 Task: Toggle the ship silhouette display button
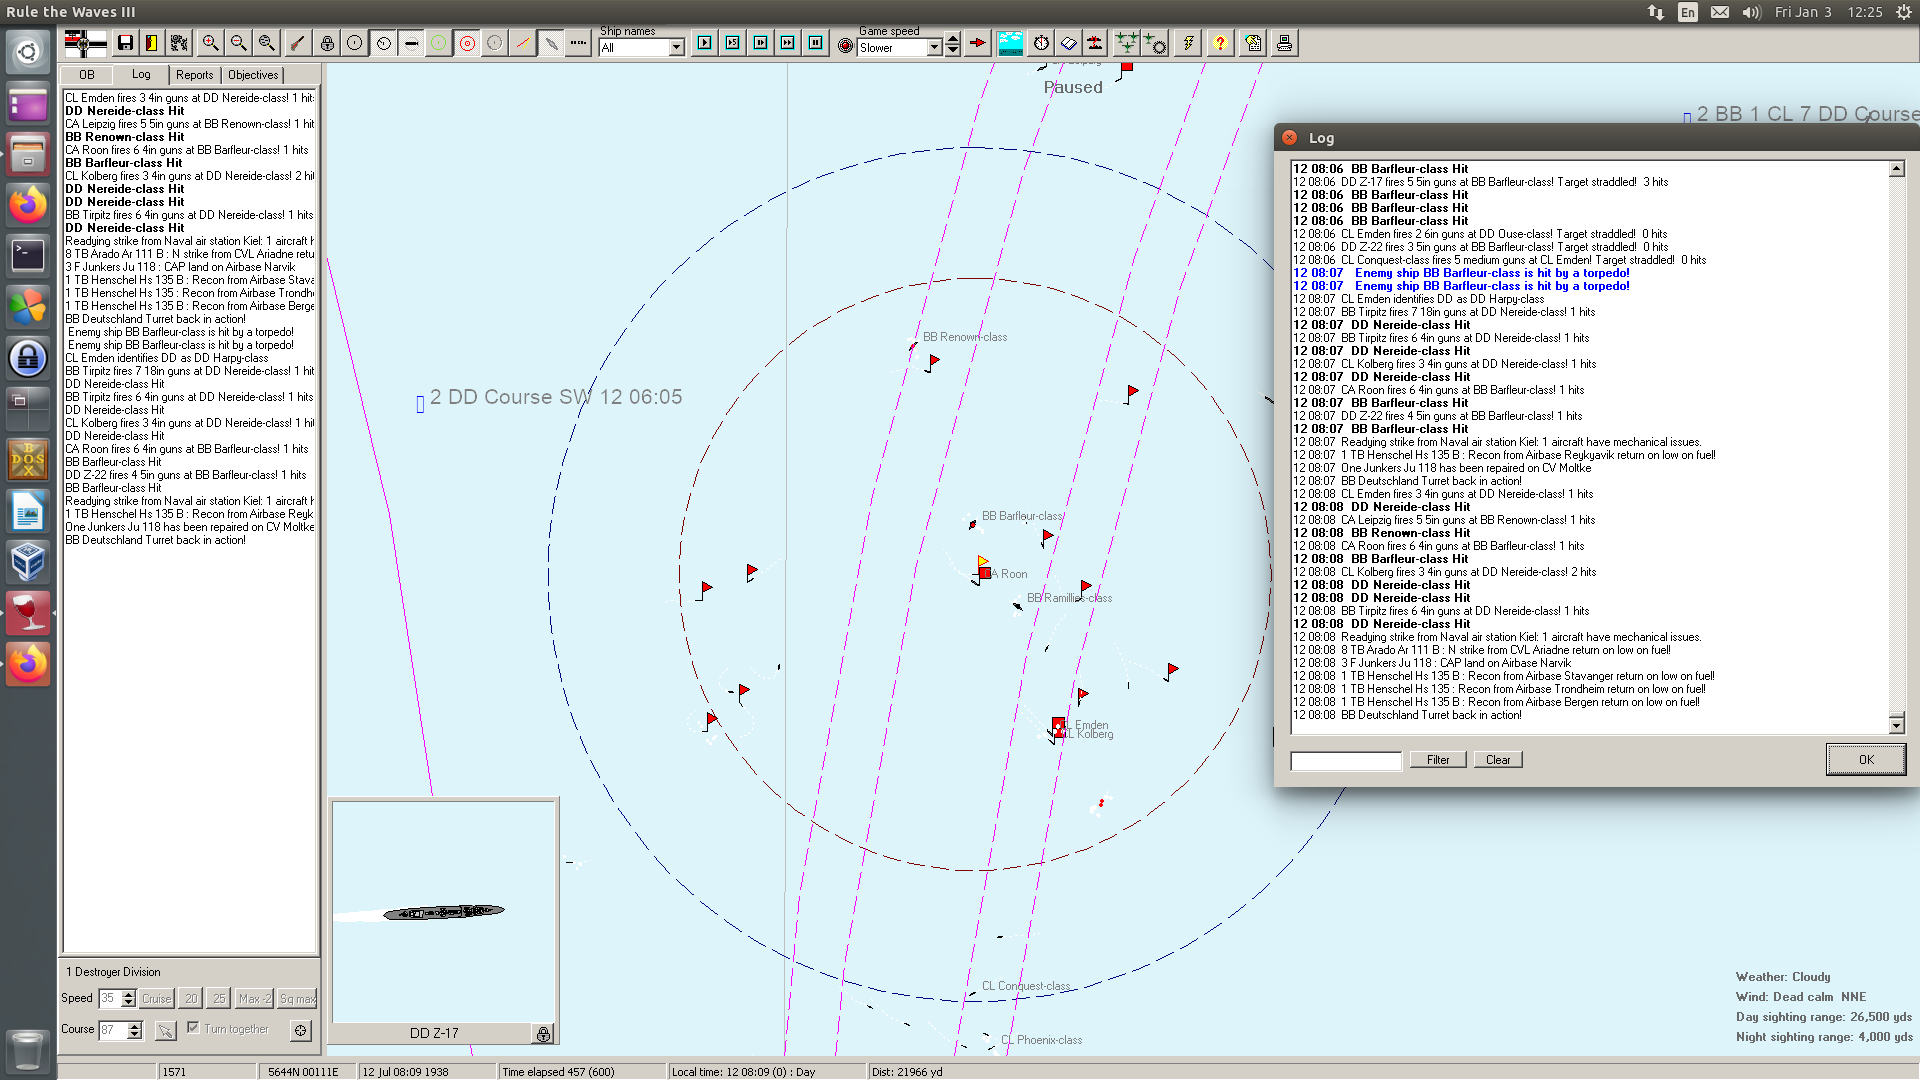411,43
